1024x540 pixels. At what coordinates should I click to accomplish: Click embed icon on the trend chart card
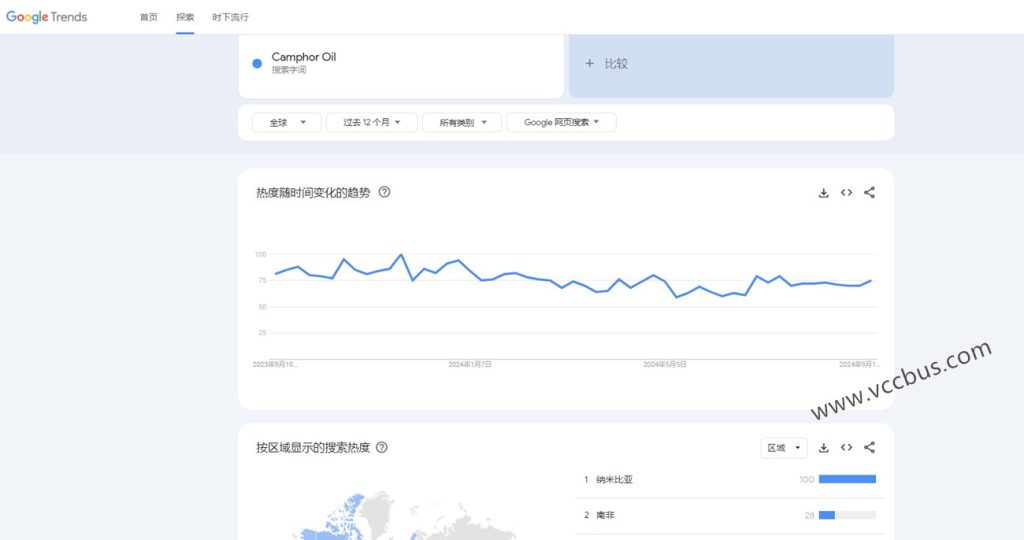coord(846,193)
